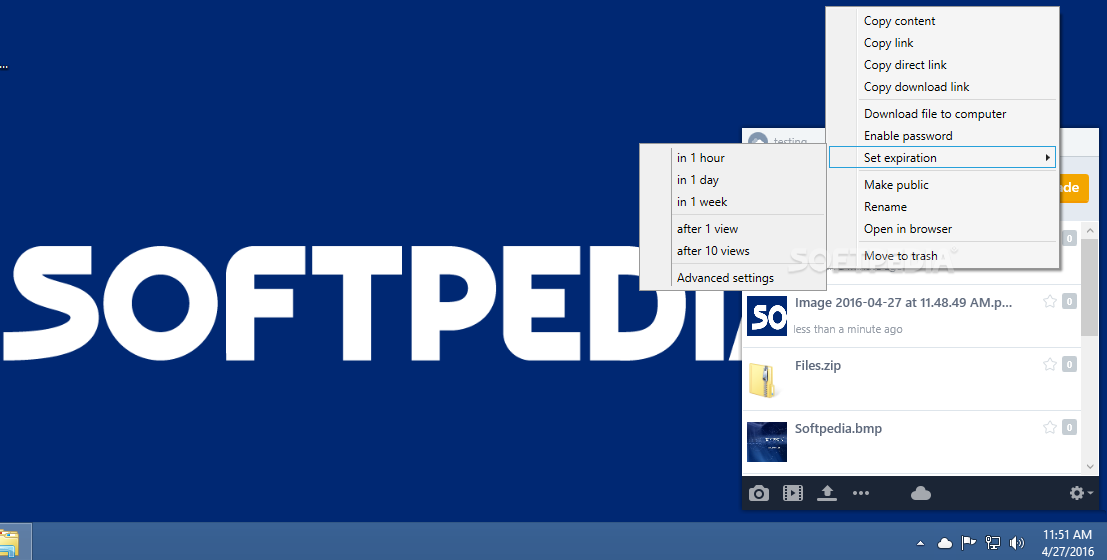Click the Softpedia.bmp file name

838,429
